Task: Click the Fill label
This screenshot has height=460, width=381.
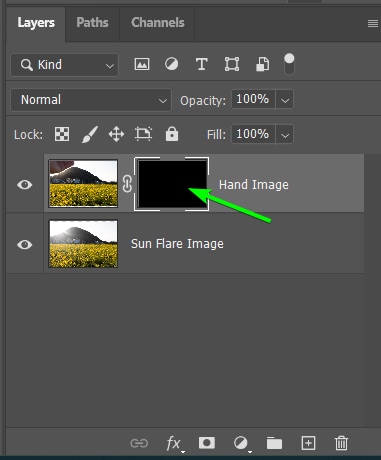Action: pos(216,135)
